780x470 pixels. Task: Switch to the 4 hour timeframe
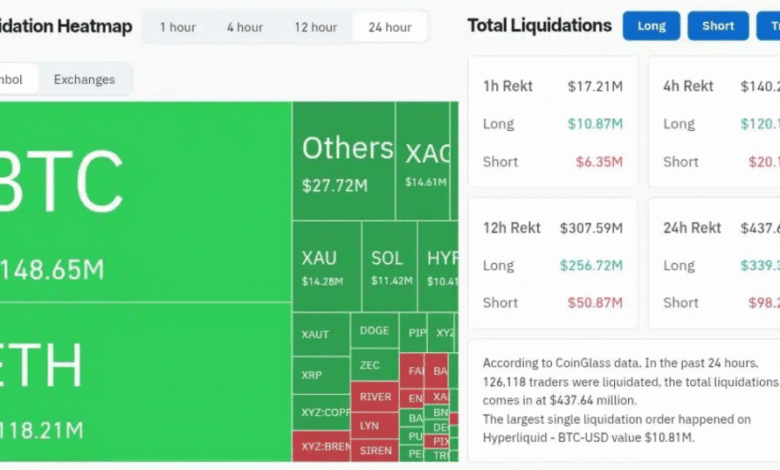pos(244,27)
